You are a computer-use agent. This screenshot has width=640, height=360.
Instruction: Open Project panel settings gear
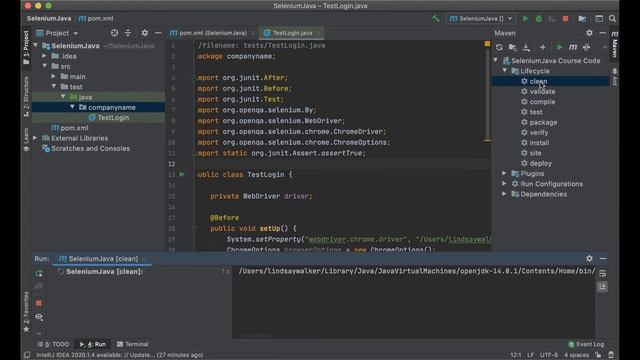pos(144,33)
